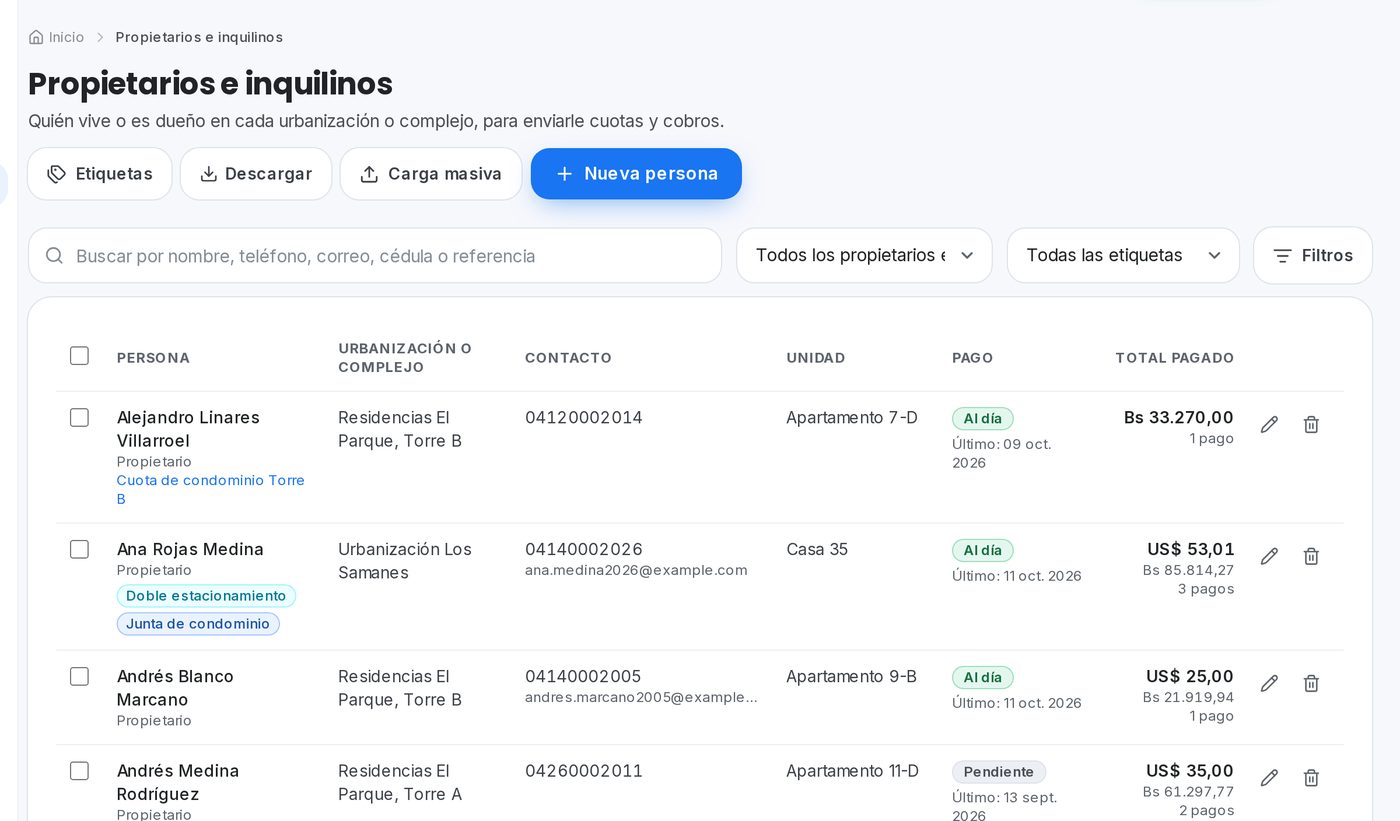Click 'Apartamento 11-D' unit cell
This screenshot has height=821, width=1400.
pos(852,771)
